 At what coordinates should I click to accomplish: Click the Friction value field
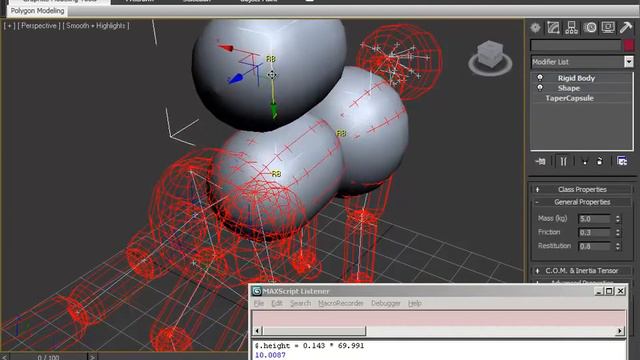594,232
